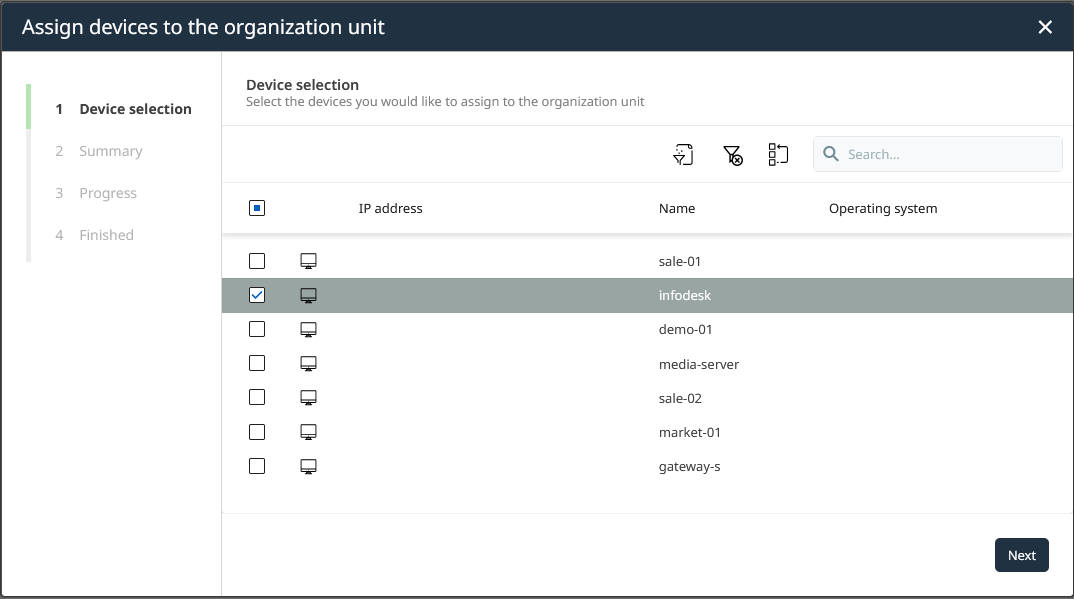Click the Finished step in the sidebar
The image size is (1074, 599).
coord(106,234)
